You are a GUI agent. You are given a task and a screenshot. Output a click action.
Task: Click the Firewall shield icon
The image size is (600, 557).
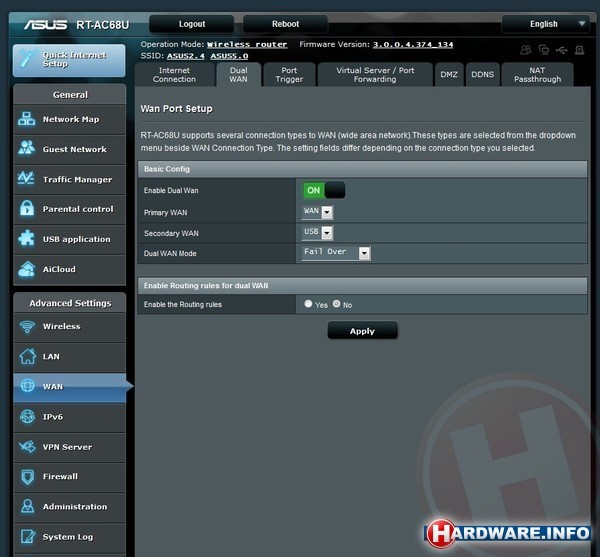[x=28, y=477]
